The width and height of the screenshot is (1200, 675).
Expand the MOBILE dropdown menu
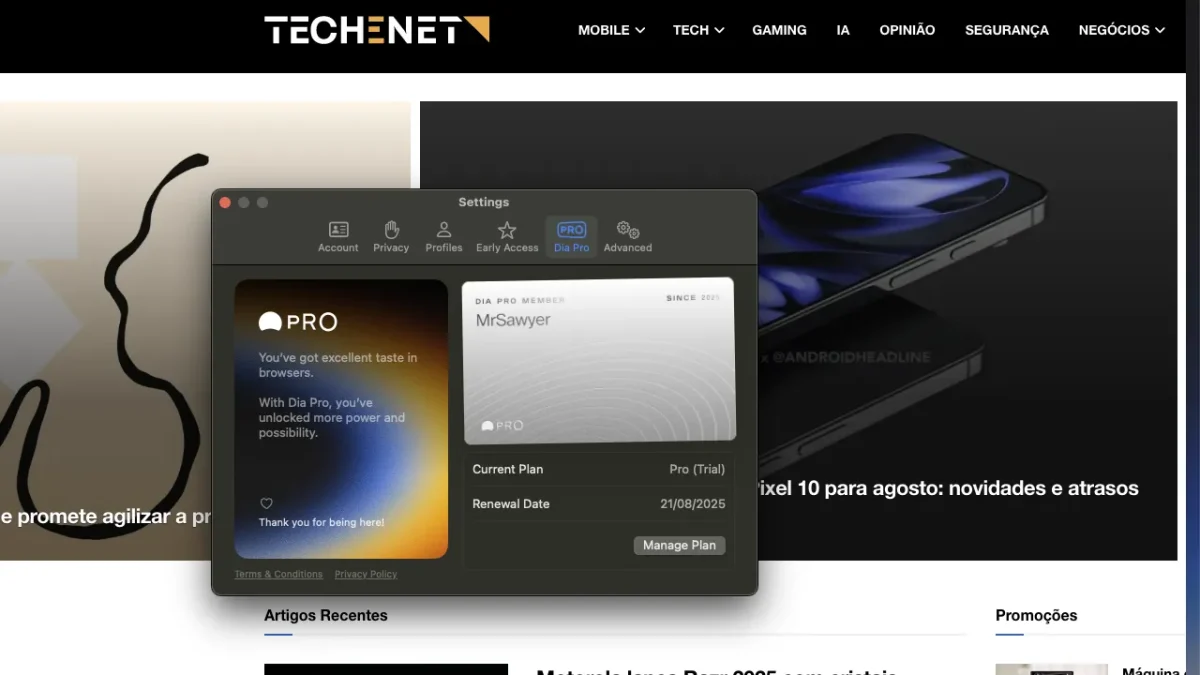(x=611, y=30)
